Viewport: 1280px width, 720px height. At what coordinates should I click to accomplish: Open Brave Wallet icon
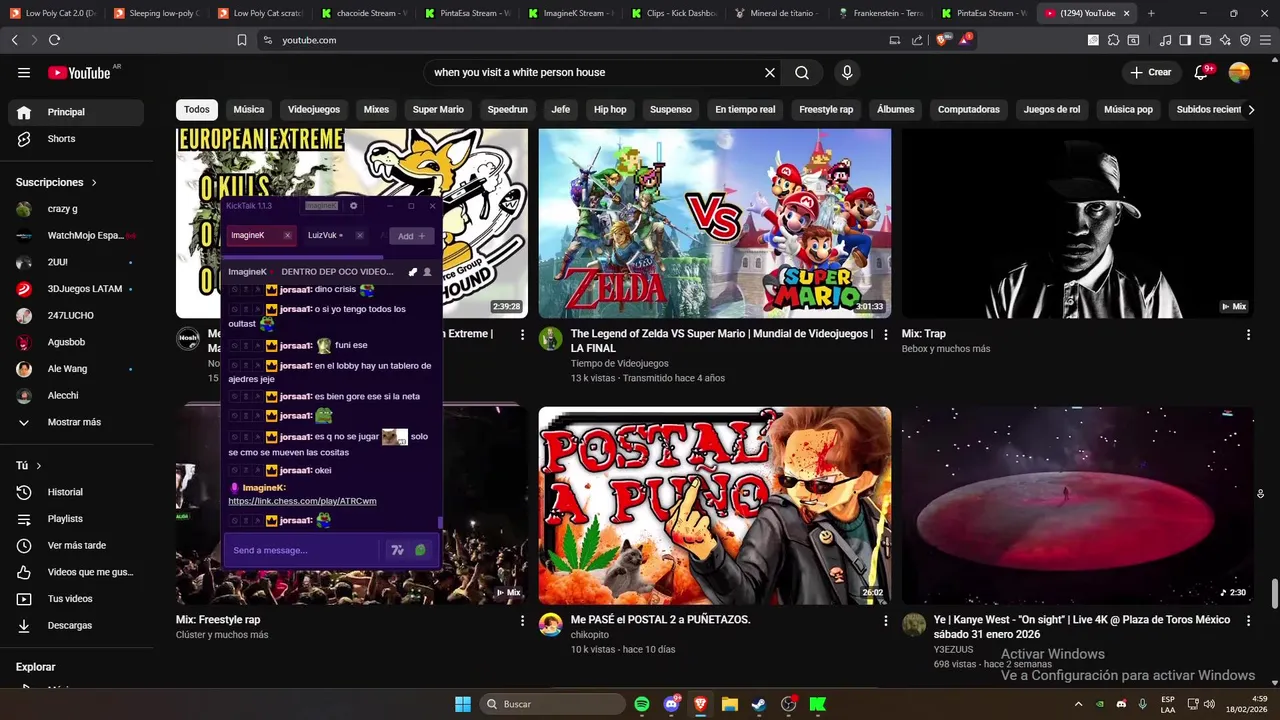point(1205,40)
